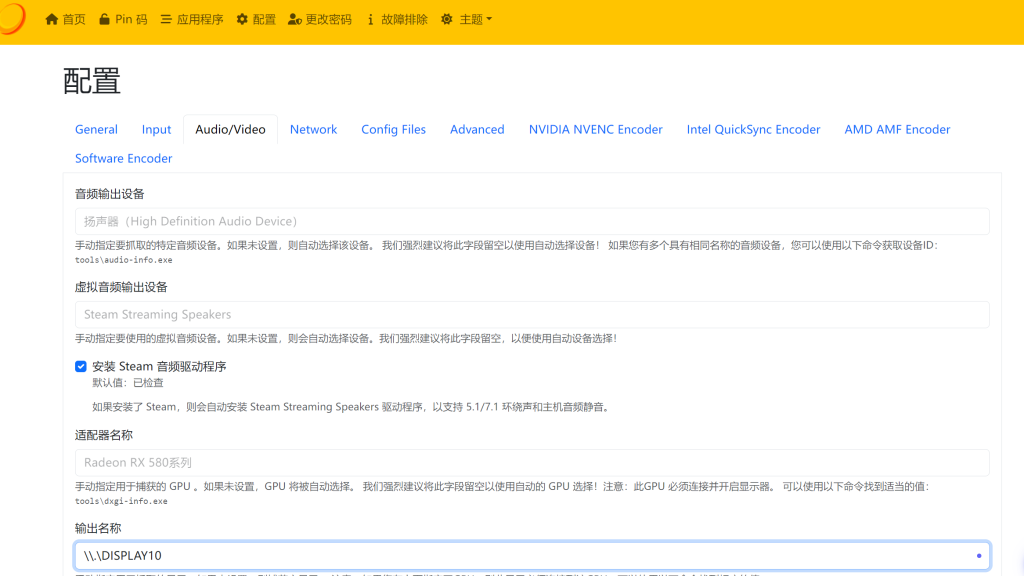Click the gear icon beside 配置

point(242,19)
